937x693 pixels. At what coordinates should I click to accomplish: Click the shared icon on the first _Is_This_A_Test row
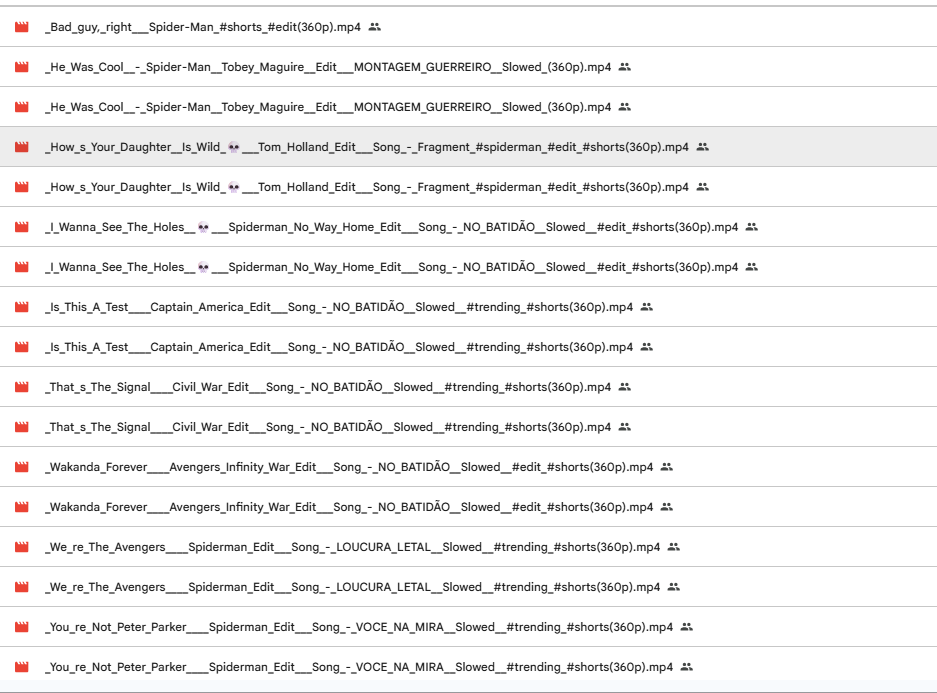[647, 307]
